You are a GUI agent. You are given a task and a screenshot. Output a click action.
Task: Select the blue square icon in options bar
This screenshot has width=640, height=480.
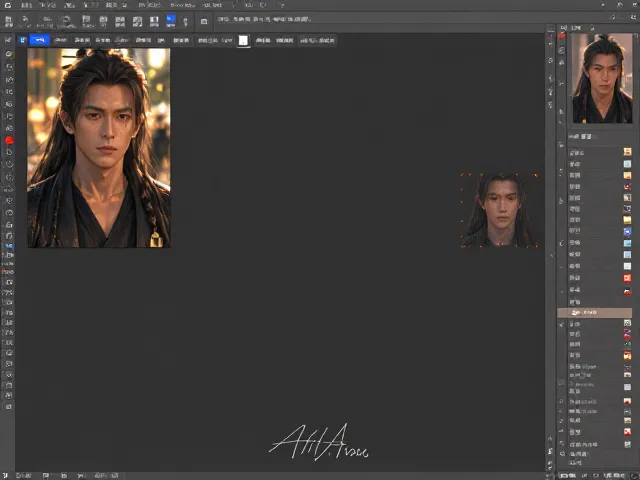(23, 40)
